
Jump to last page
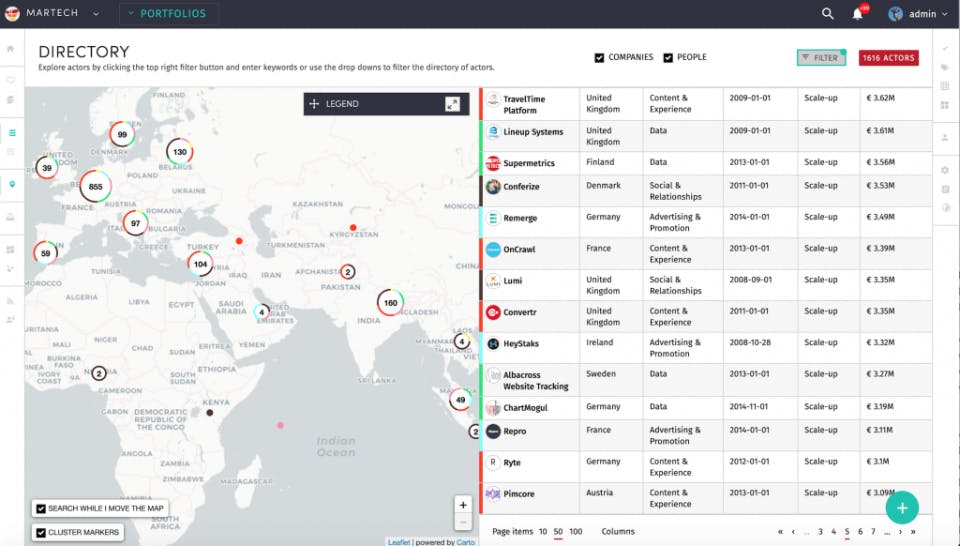(913, 531)
